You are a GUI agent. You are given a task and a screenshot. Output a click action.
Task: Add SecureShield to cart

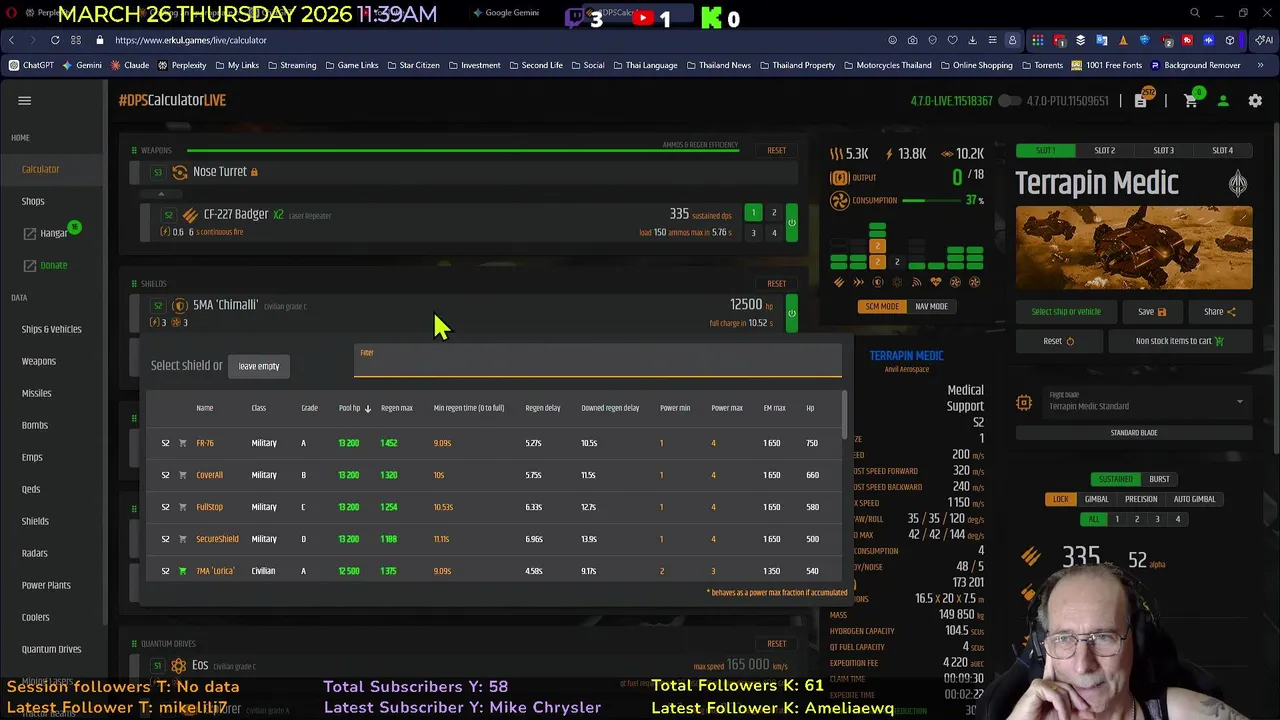[182, 539]
